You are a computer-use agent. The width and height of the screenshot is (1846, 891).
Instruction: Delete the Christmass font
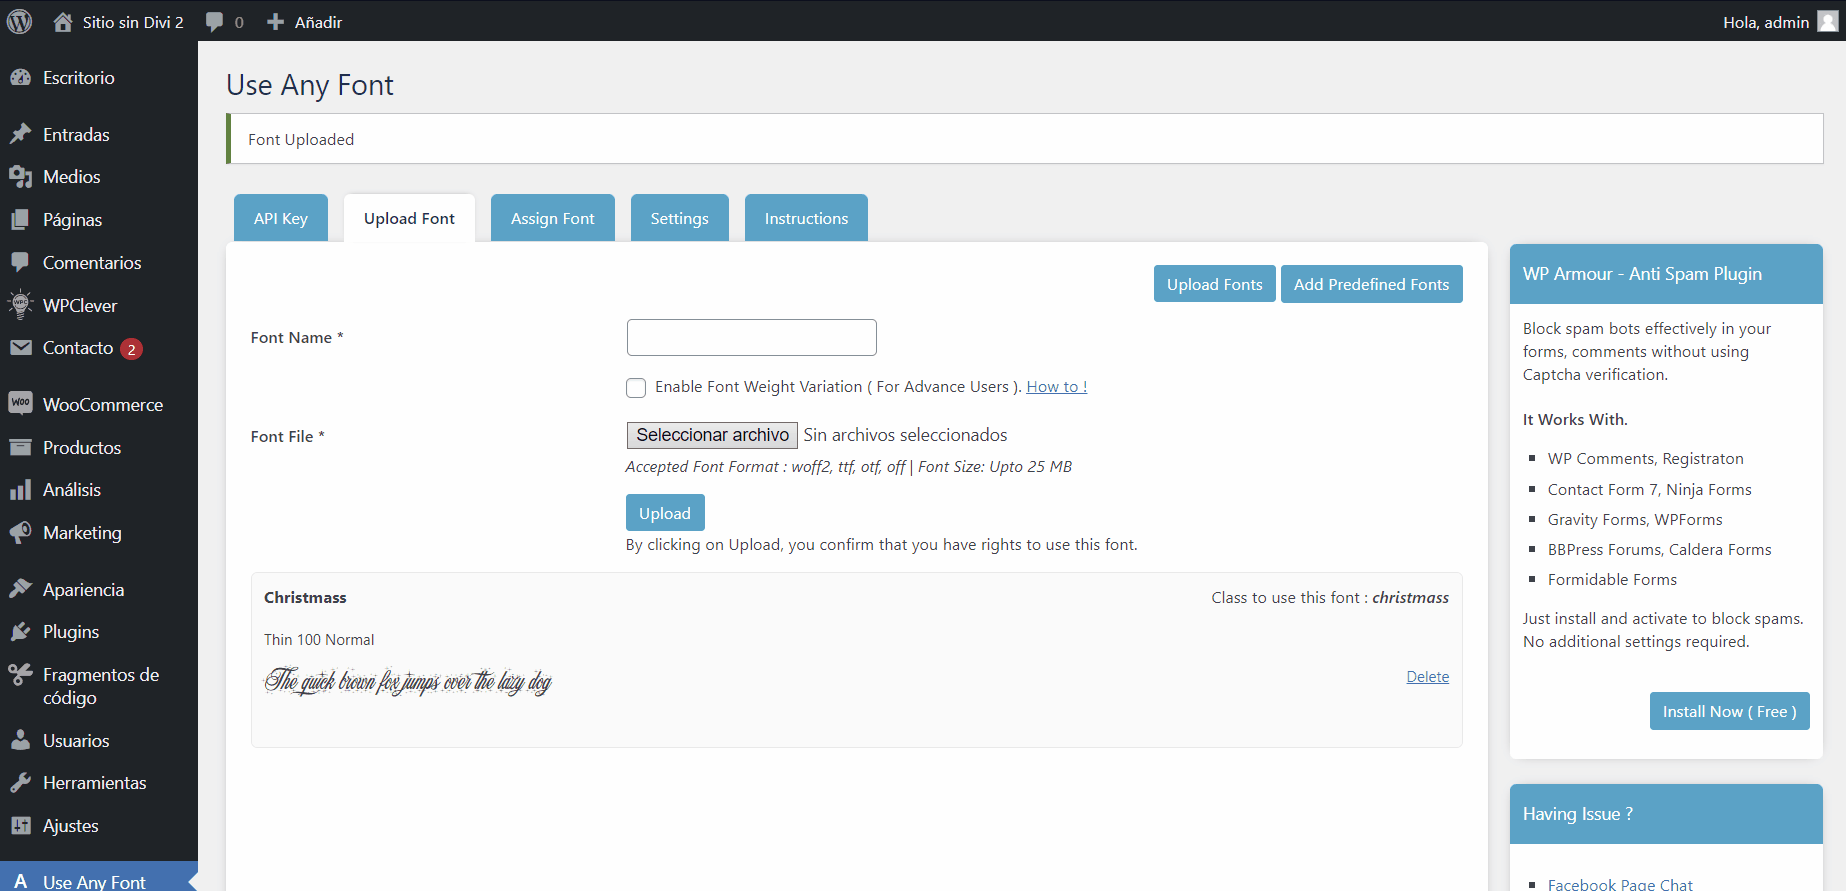tap(1427, 677)
